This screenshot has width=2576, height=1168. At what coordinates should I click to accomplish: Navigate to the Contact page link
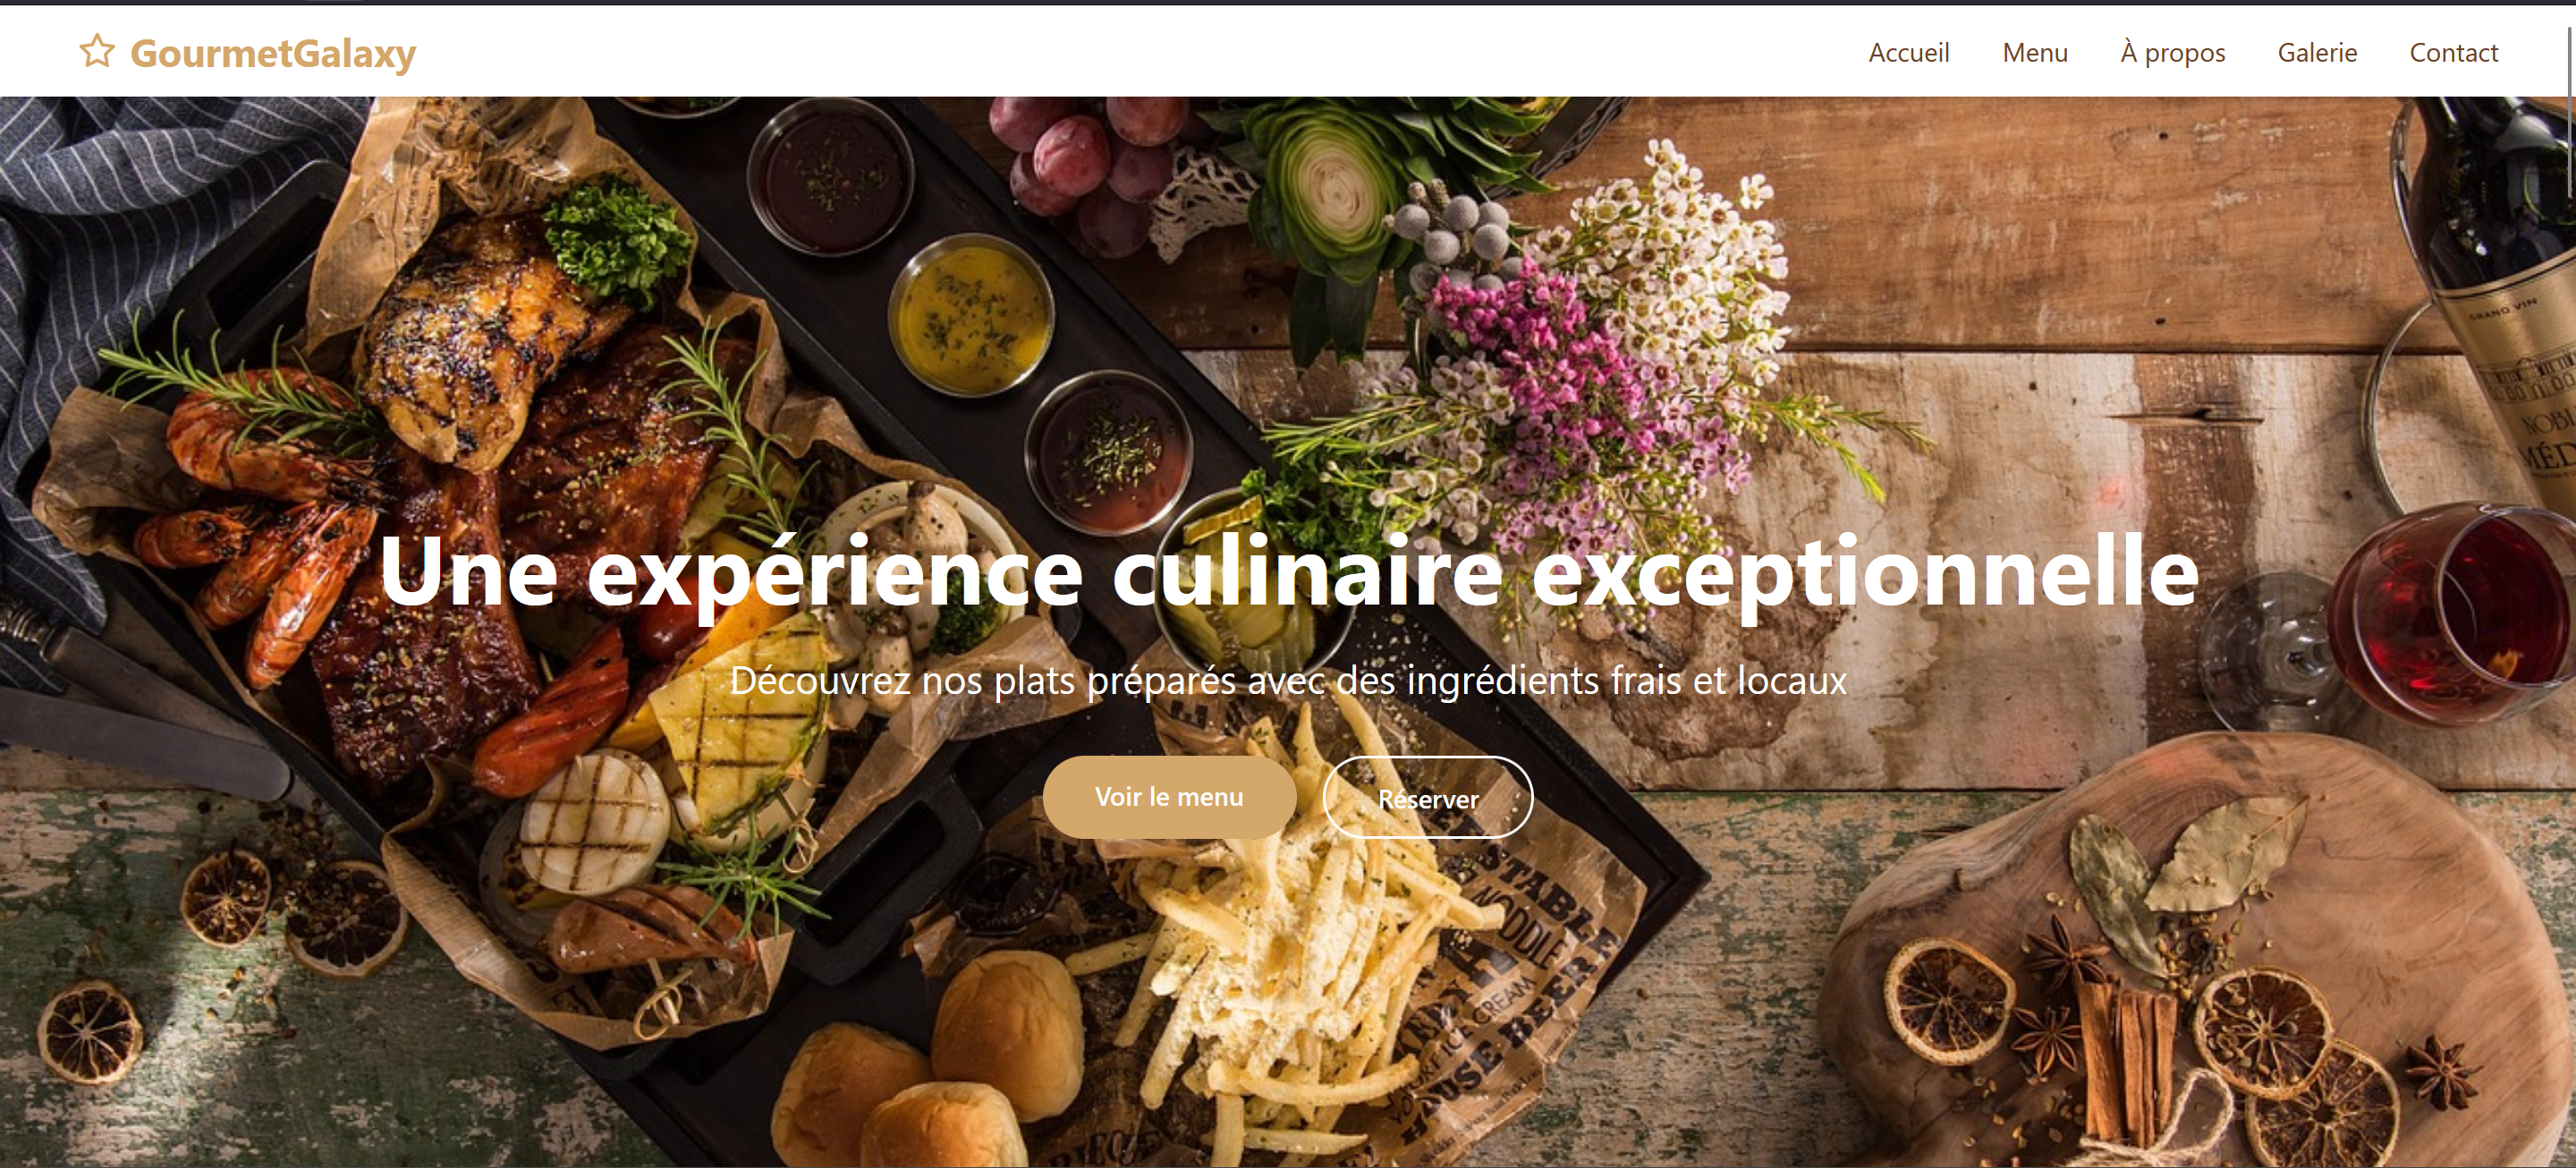tap(2454, 52)
